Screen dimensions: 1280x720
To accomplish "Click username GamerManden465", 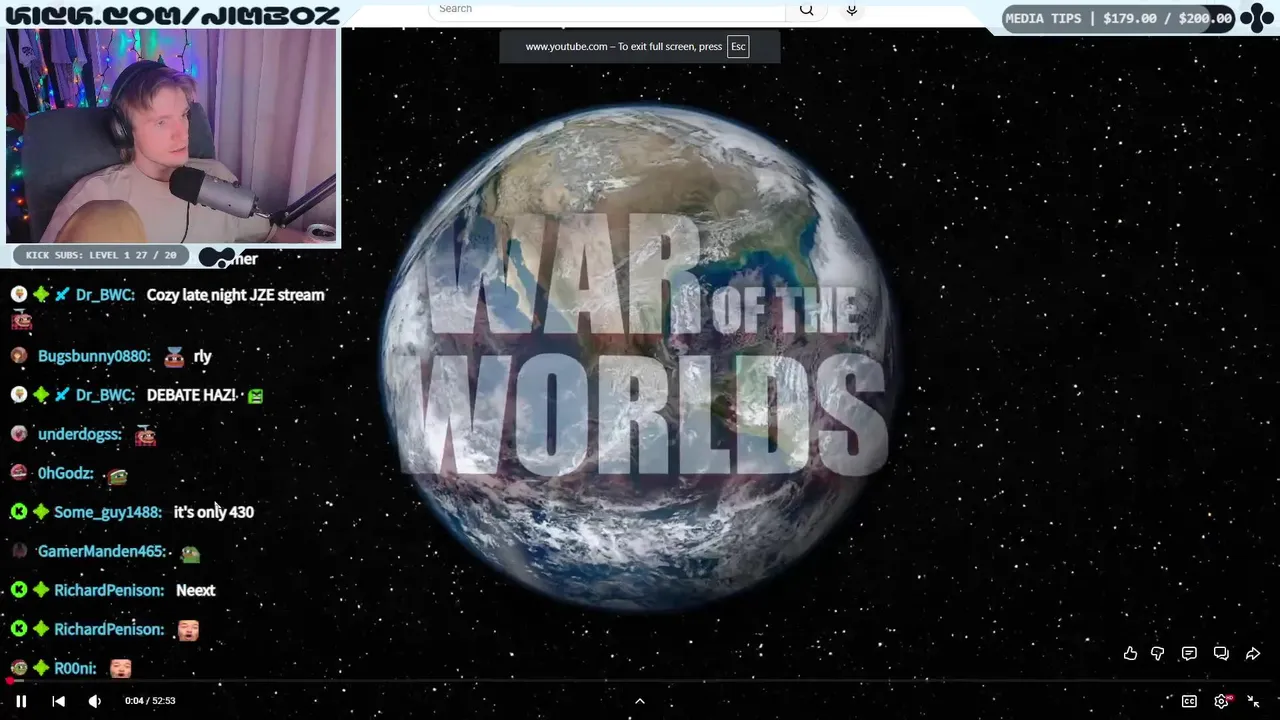I will 103,551.
